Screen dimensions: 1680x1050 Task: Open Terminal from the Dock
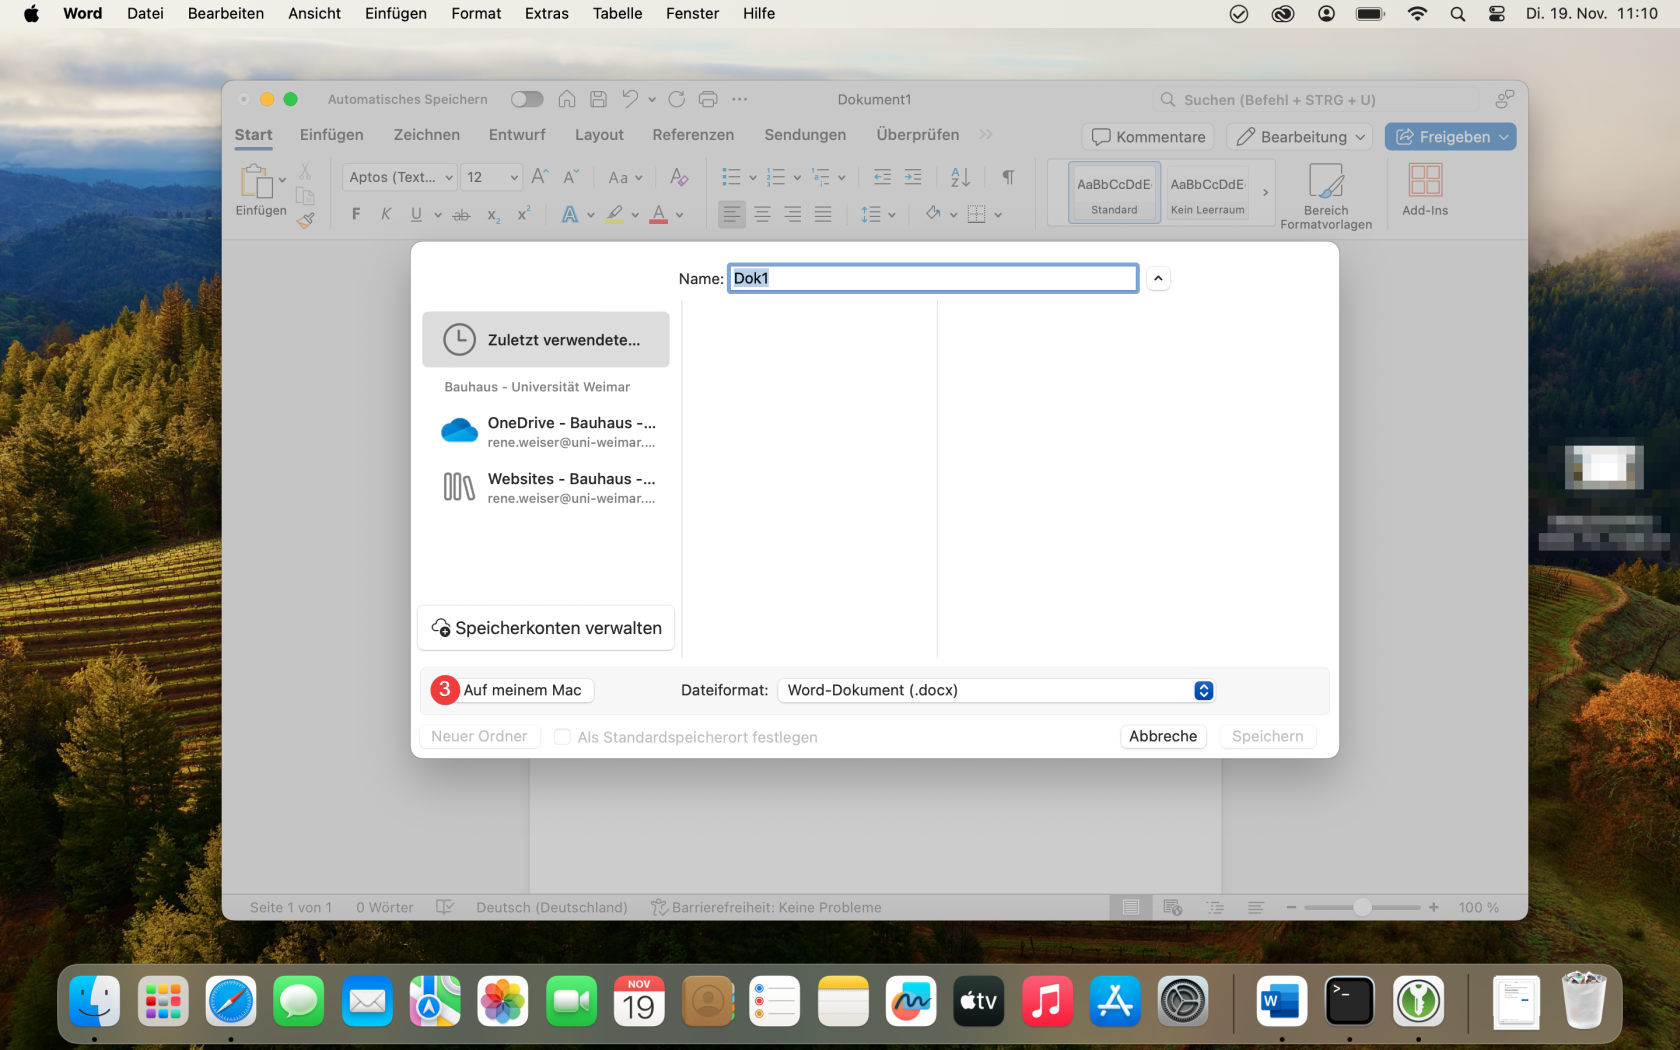pos(1350,1001)
